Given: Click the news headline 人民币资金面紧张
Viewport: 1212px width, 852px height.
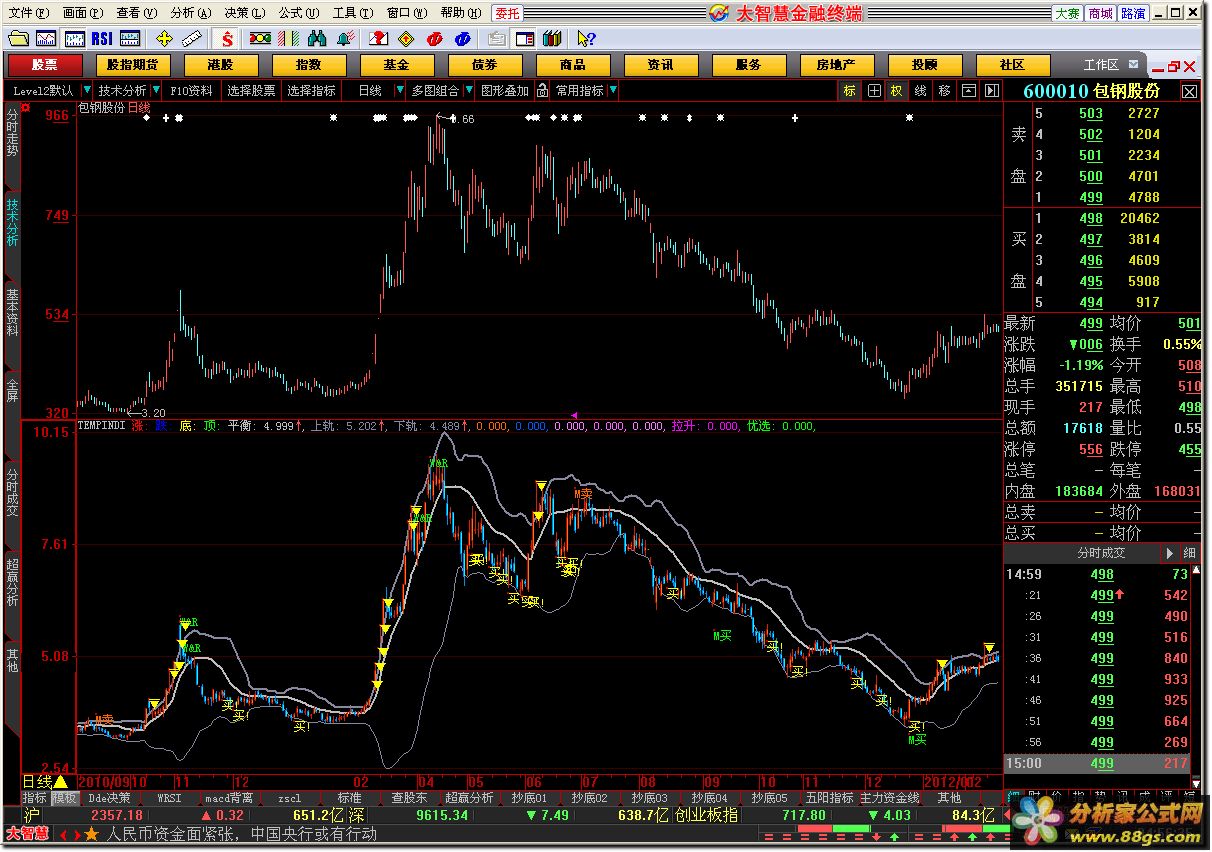Looking at the screenshot, I should tap(241, 834).
